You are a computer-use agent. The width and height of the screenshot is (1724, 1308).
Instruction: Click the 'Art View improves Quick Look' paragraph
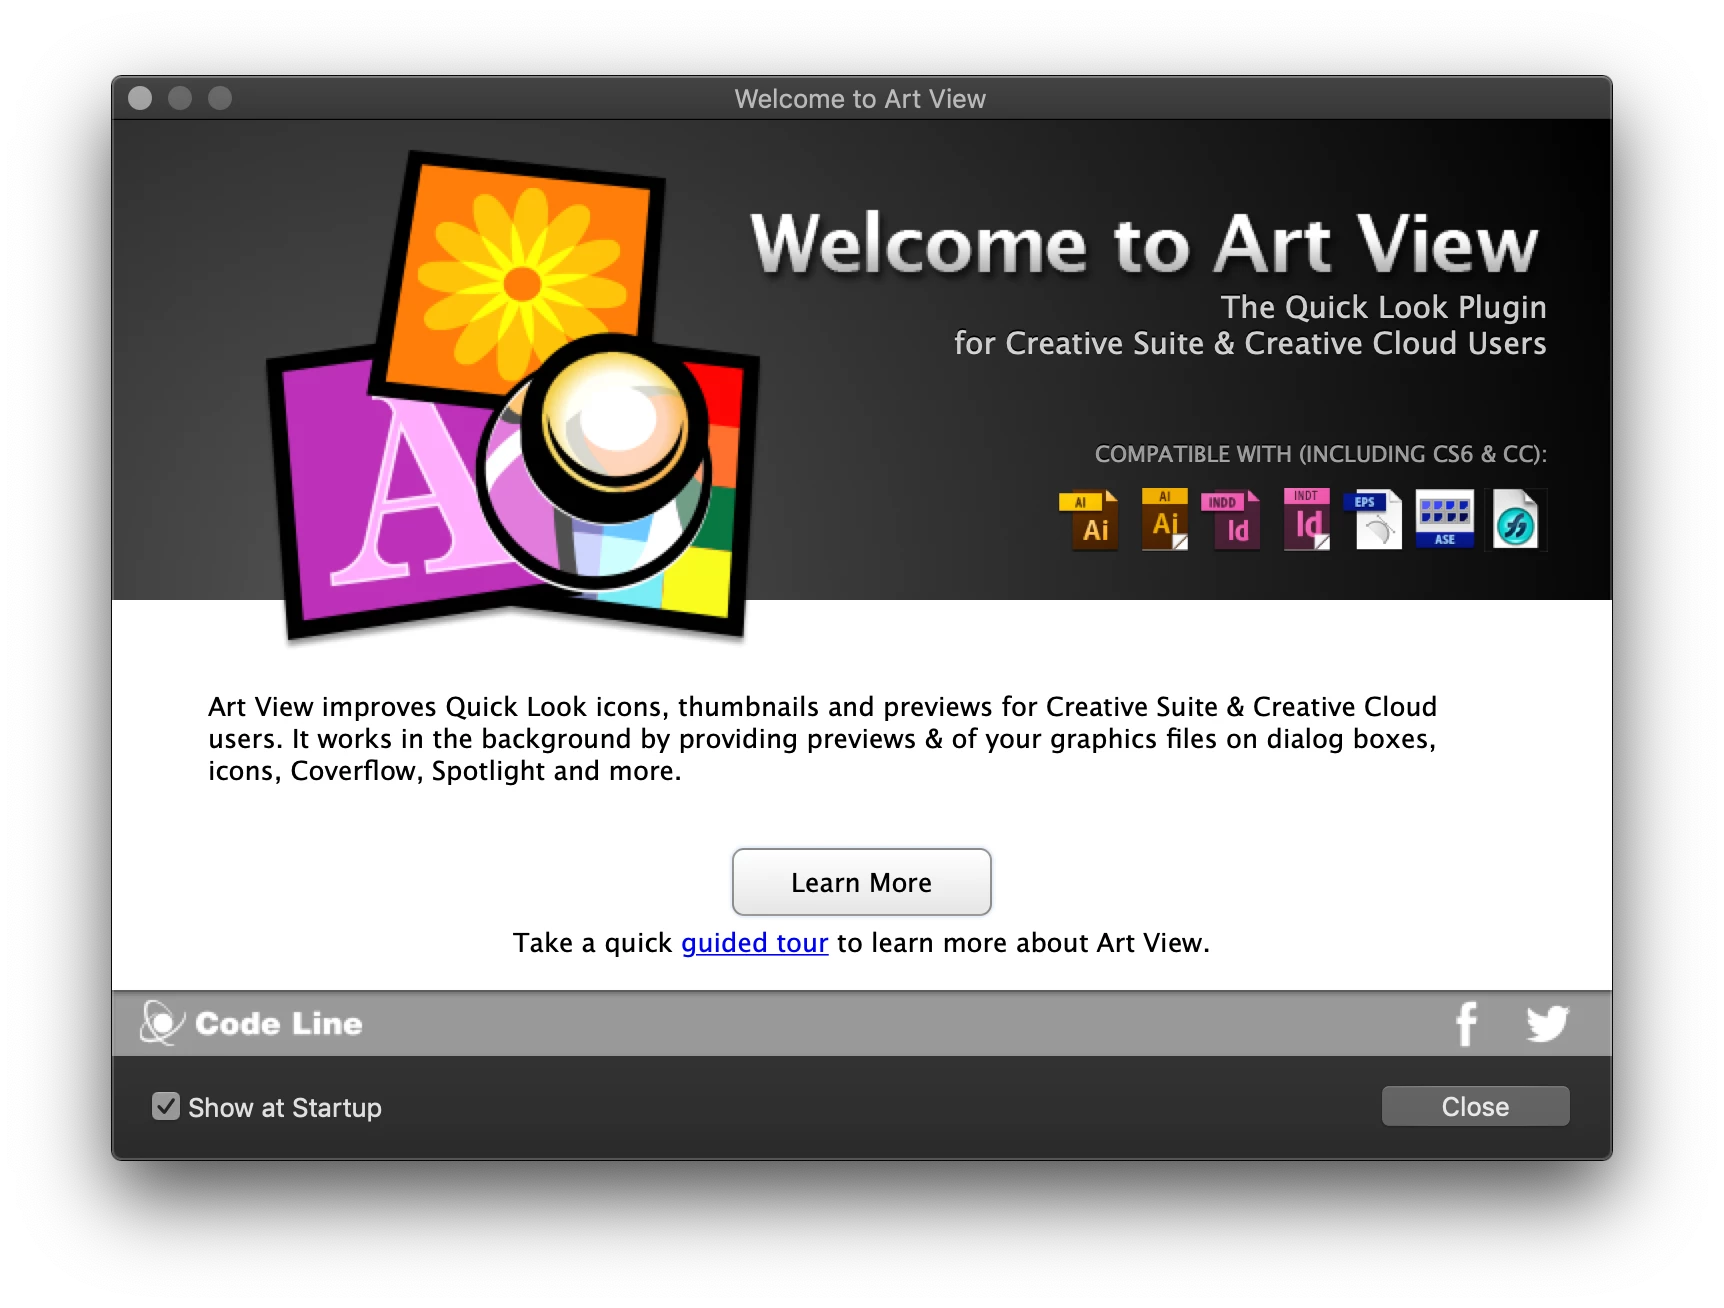[x=822, y=739]
